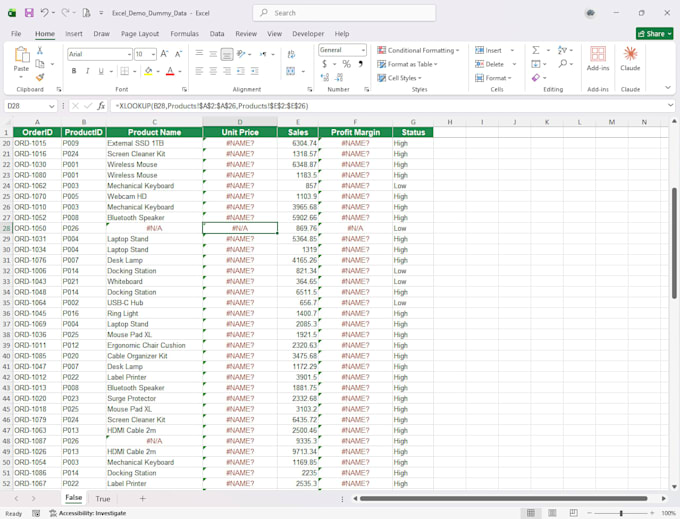The height and width of the screenshot is (519, 680).
Task: Click the Search box in title bar
Action: click(x=344, y=13)
